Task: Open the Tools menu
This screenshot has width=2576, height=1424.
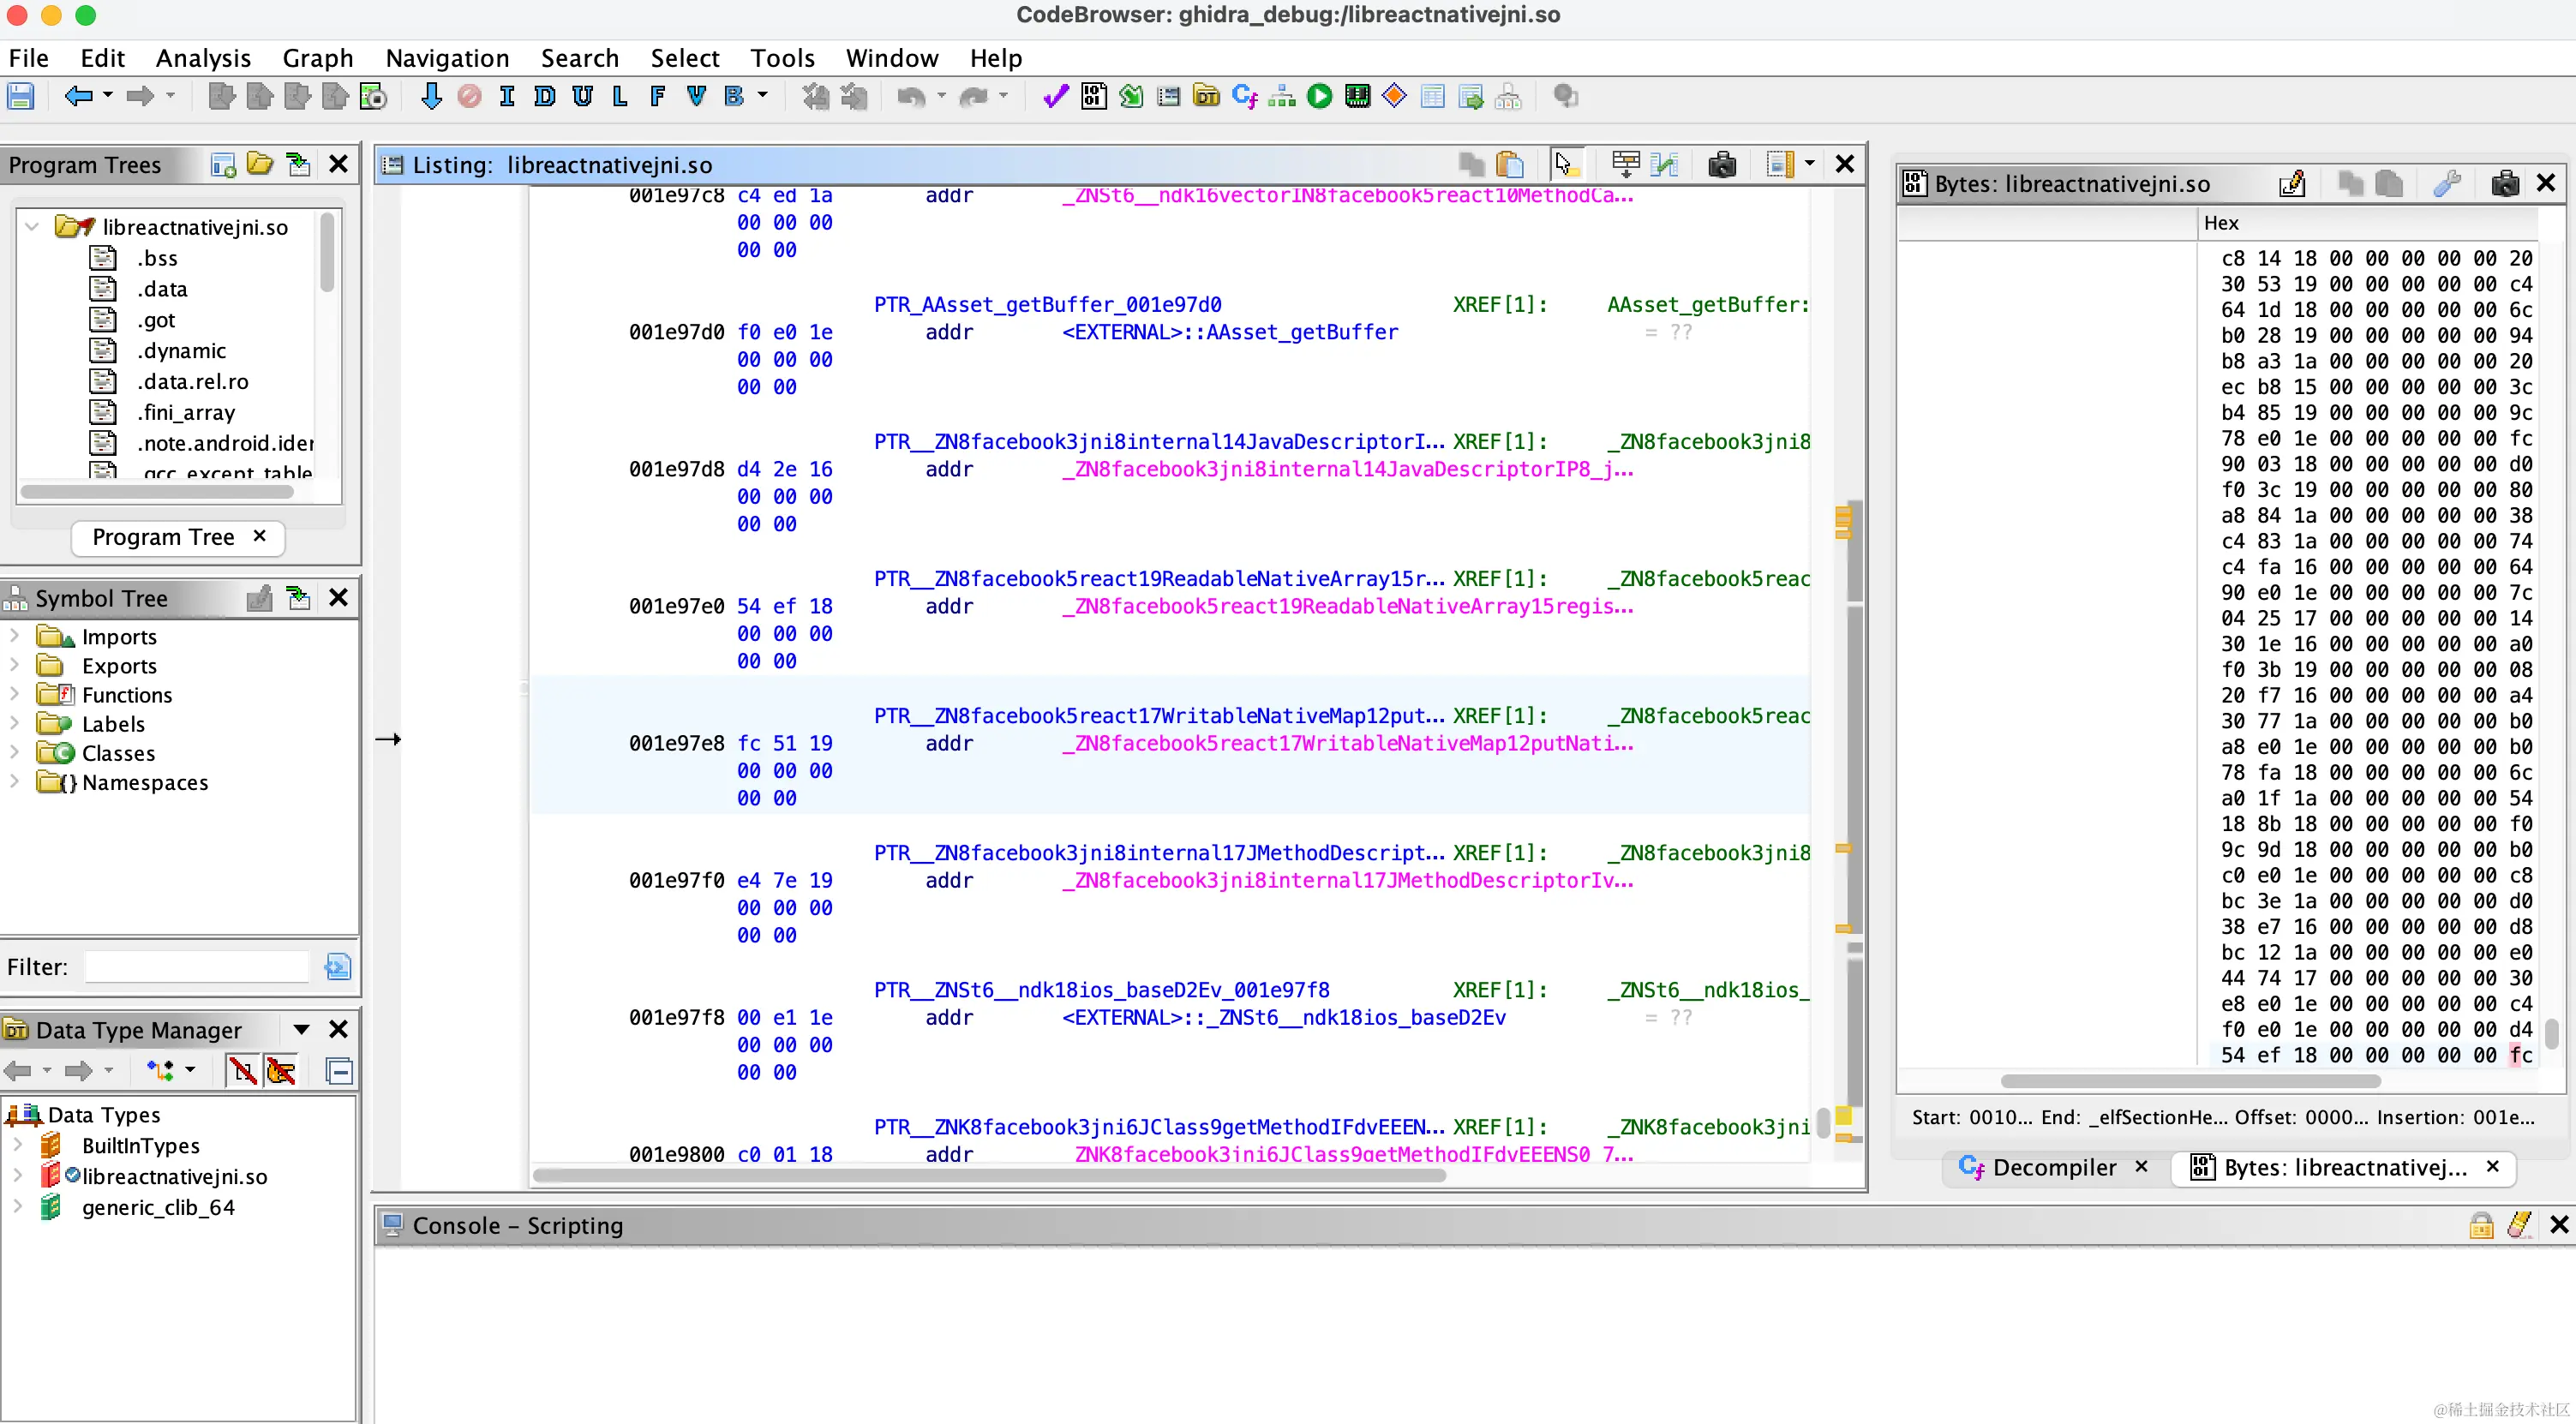Action: pos(782,58)
